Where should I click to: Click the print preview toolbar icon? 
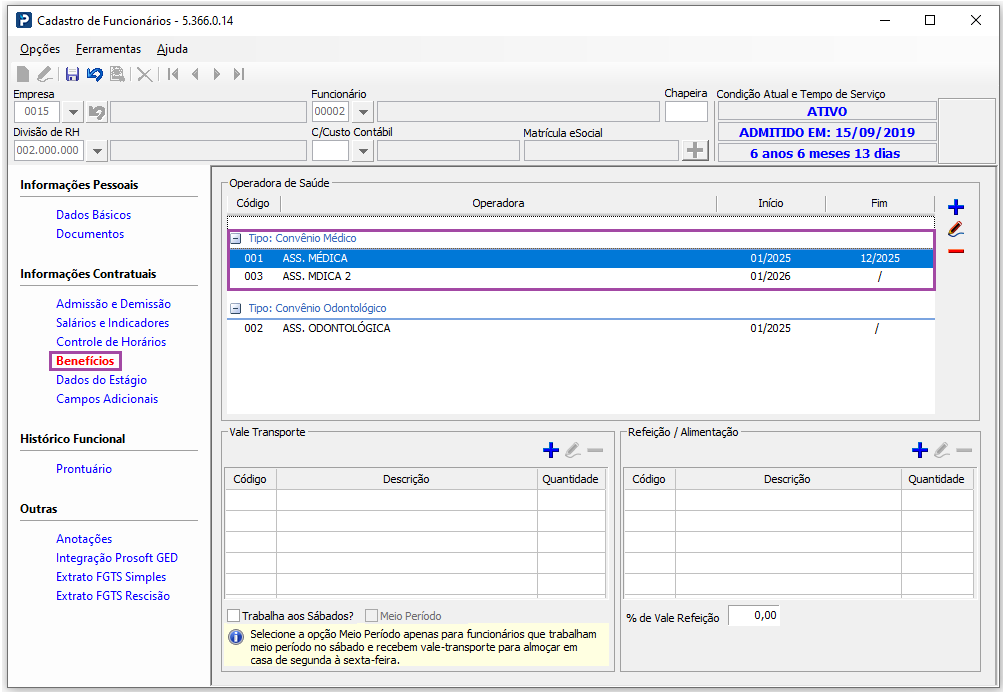tap(117, 74)
